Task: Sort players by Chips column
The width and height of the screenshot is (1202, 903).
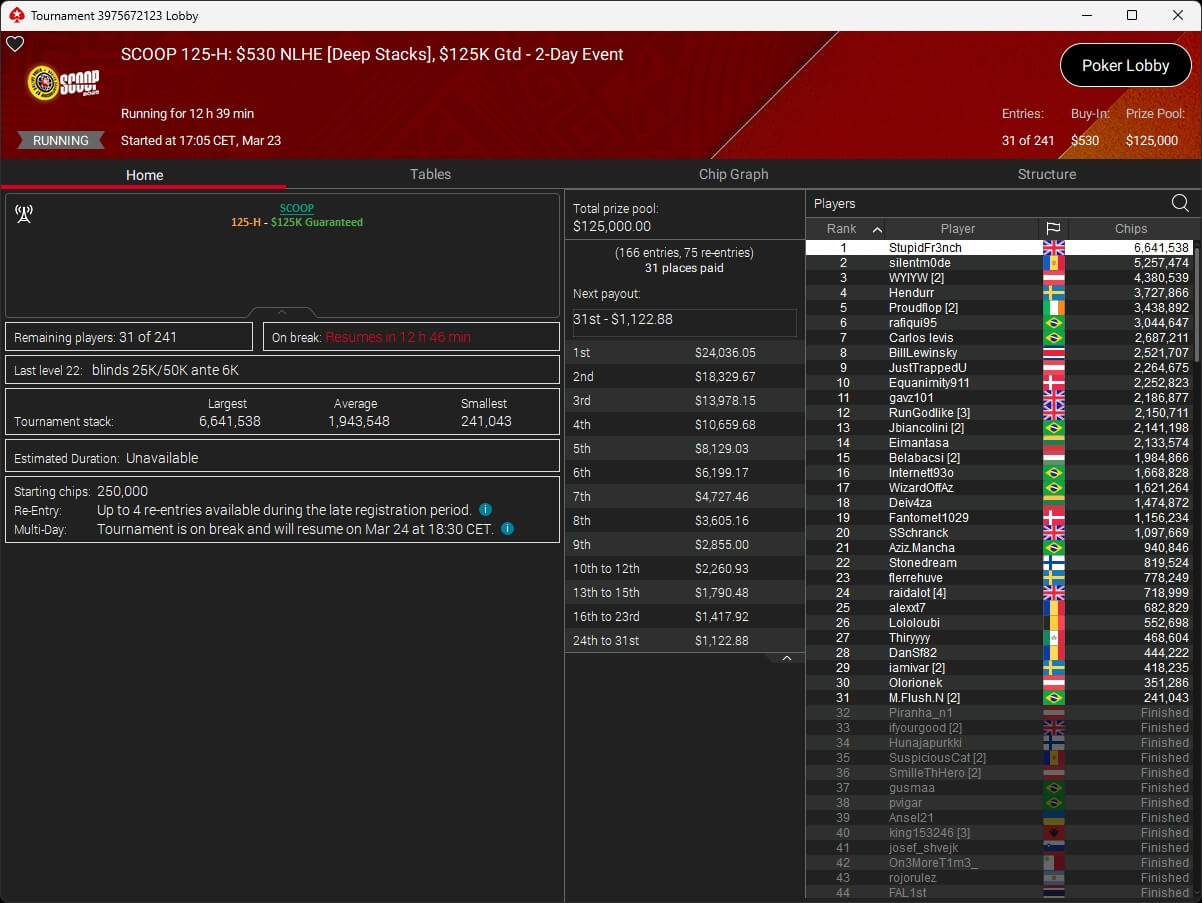Action: (1131, 229)
